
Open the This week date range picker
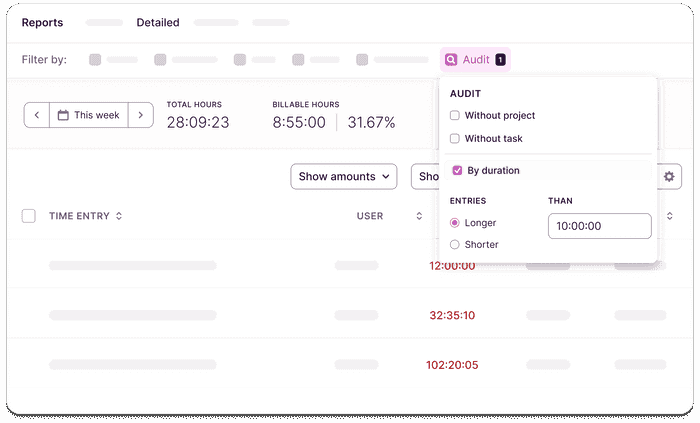tap(89, 115)
